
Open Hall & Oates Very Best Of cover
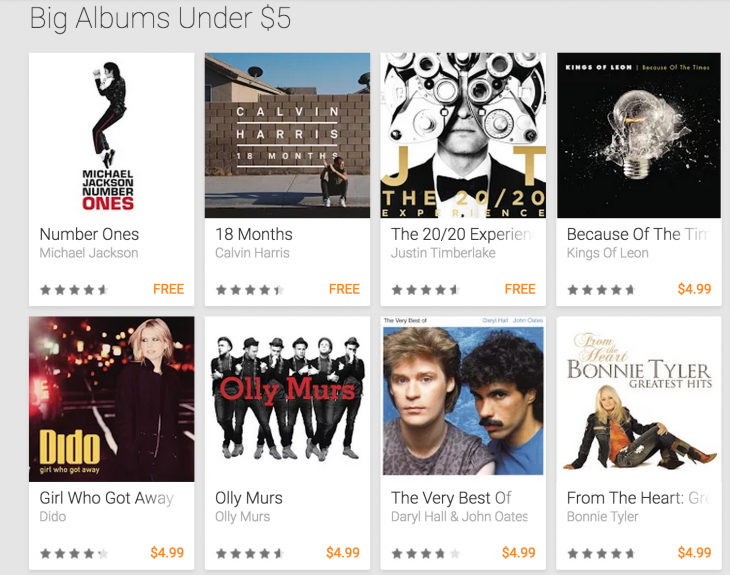pyautogui.click(x=463, y=399)
